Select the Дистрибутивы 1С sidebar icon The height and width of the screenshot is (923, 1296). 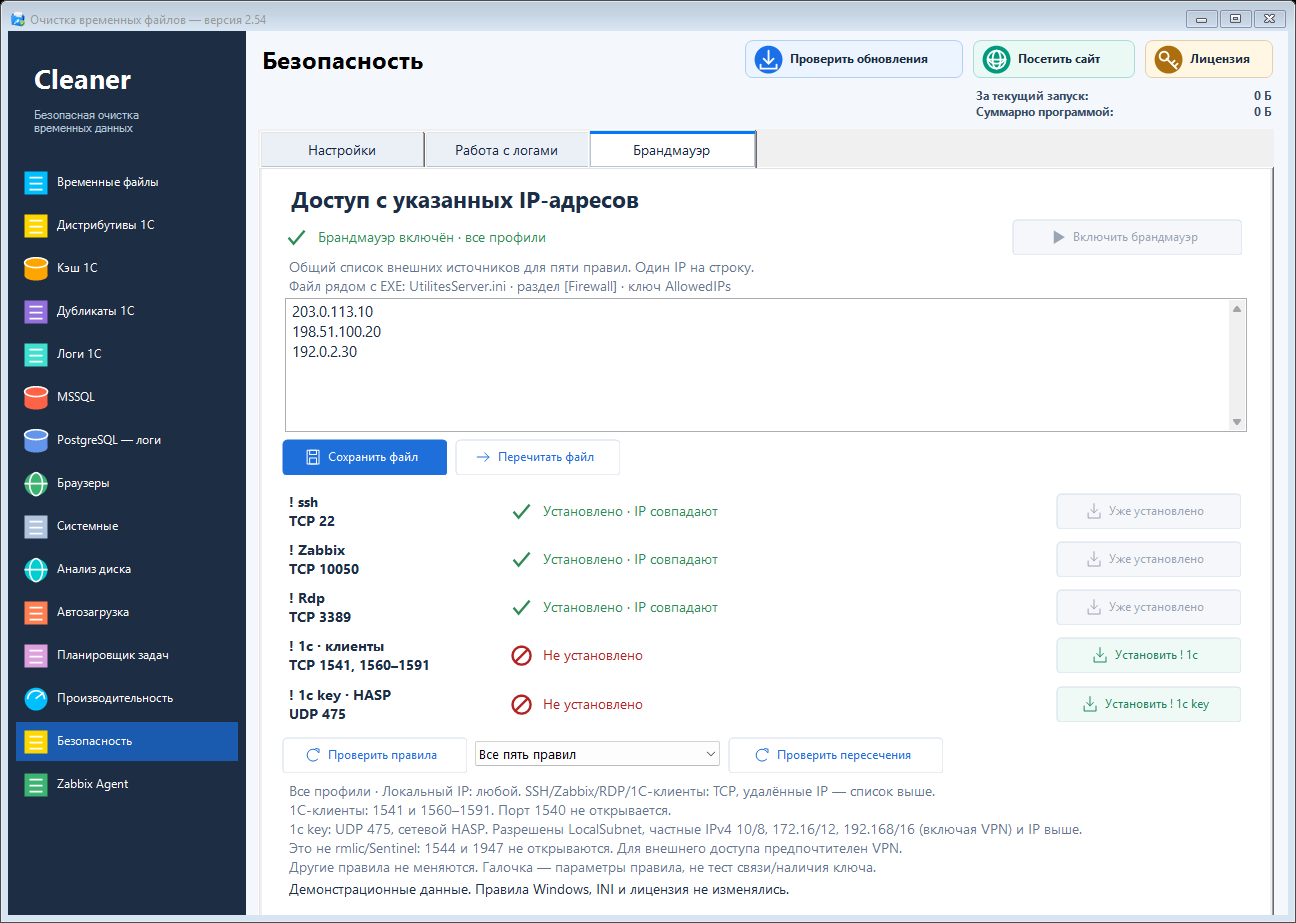(x=36, y=226)
